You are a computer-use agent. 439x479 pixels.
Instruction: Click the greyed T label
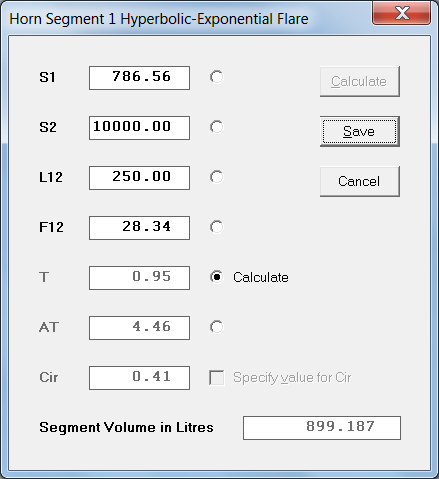pos(44,277)
